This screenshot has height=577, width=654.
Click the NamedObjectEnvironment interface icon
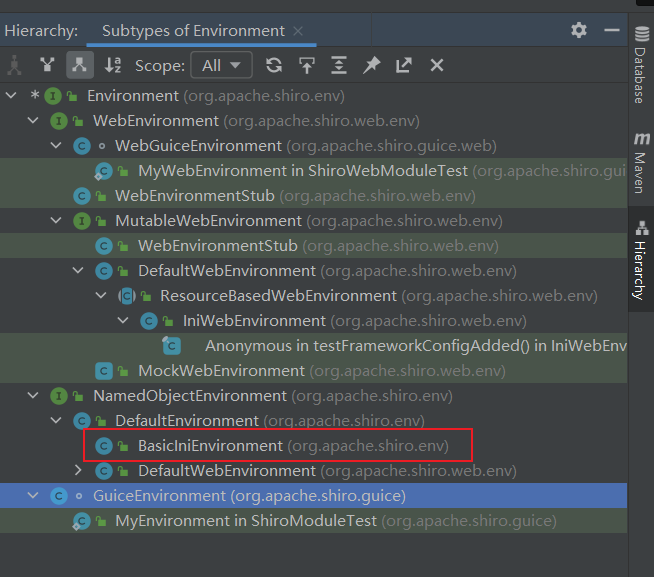tap(59, 396)
